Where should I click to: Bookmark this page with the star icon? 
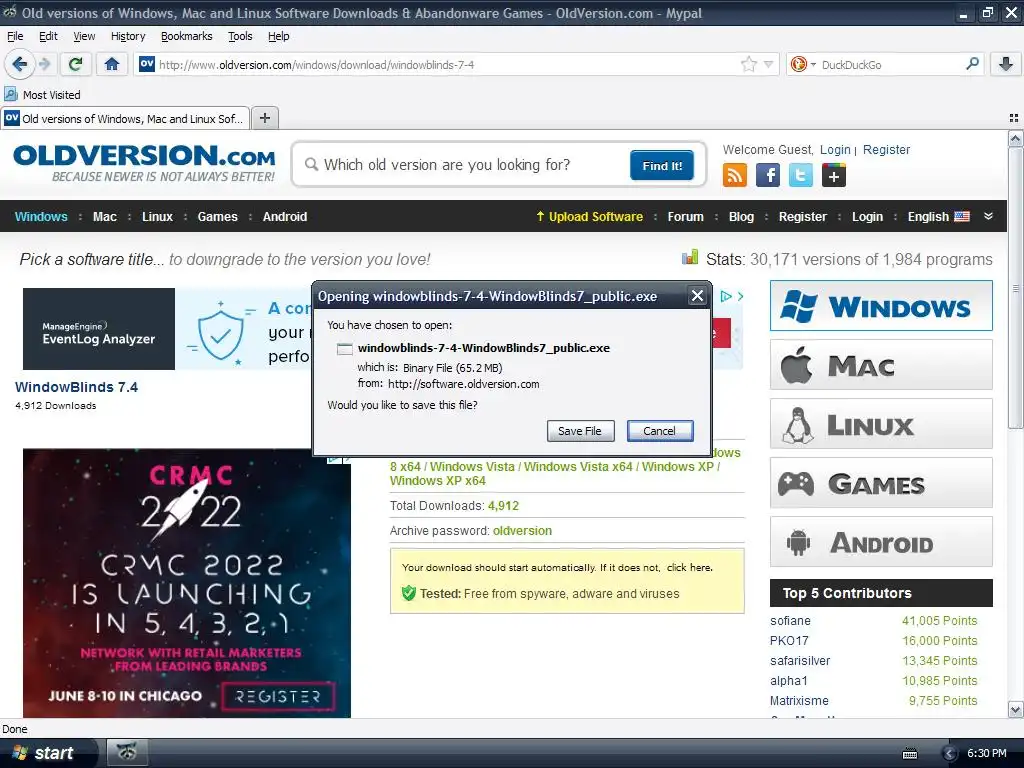click(x=748, y=64)
